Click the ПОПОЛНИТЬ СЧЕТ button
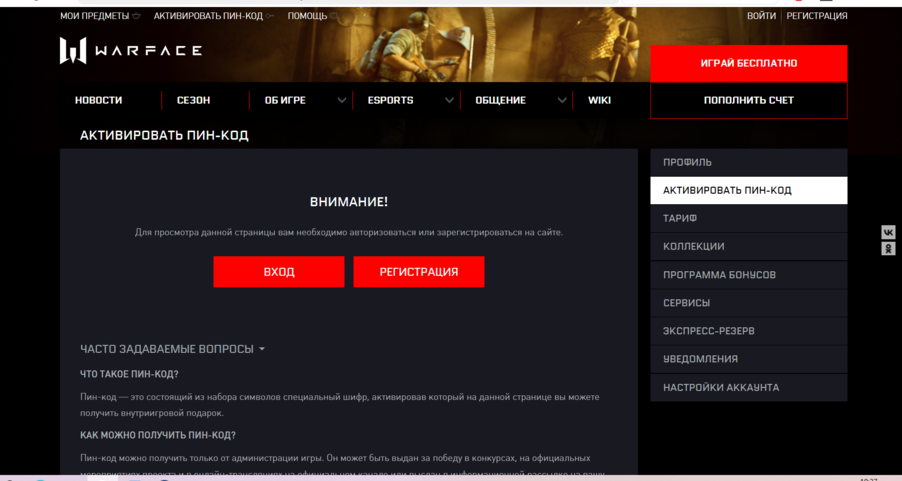Viewport: 902px width, 481px height. click(x=748, y=100)
